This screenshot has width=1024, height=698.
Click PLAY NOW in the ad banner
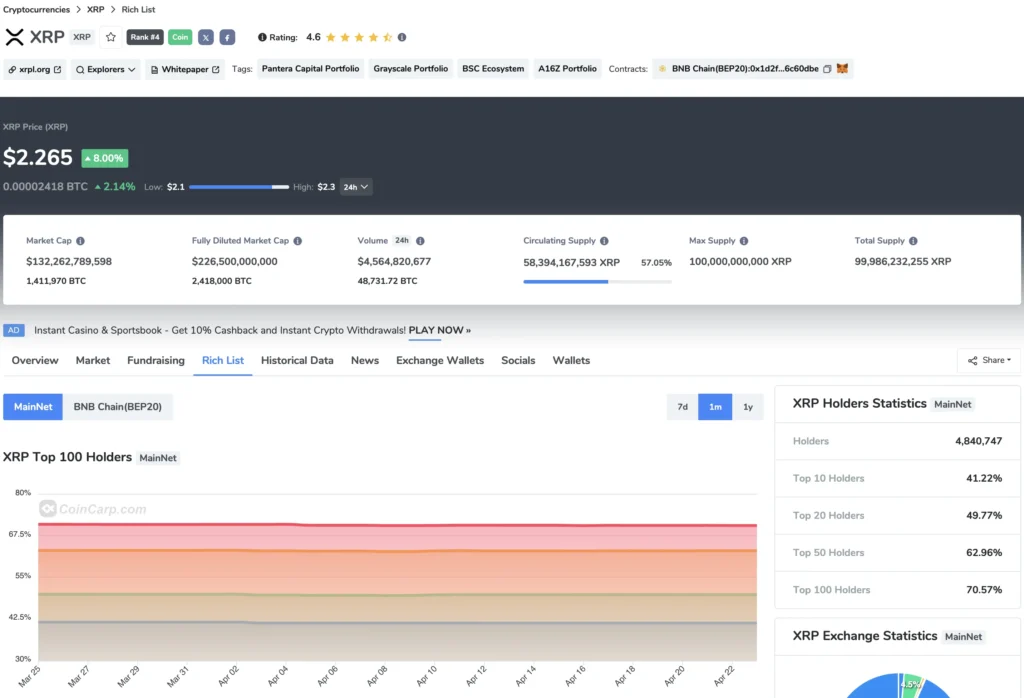coord(439,330)
